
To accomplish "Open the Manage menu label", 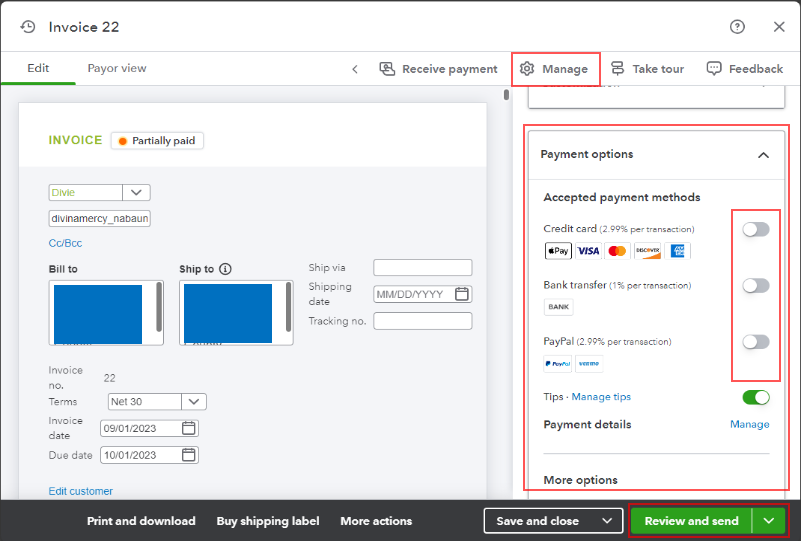I will pos(564,68).
